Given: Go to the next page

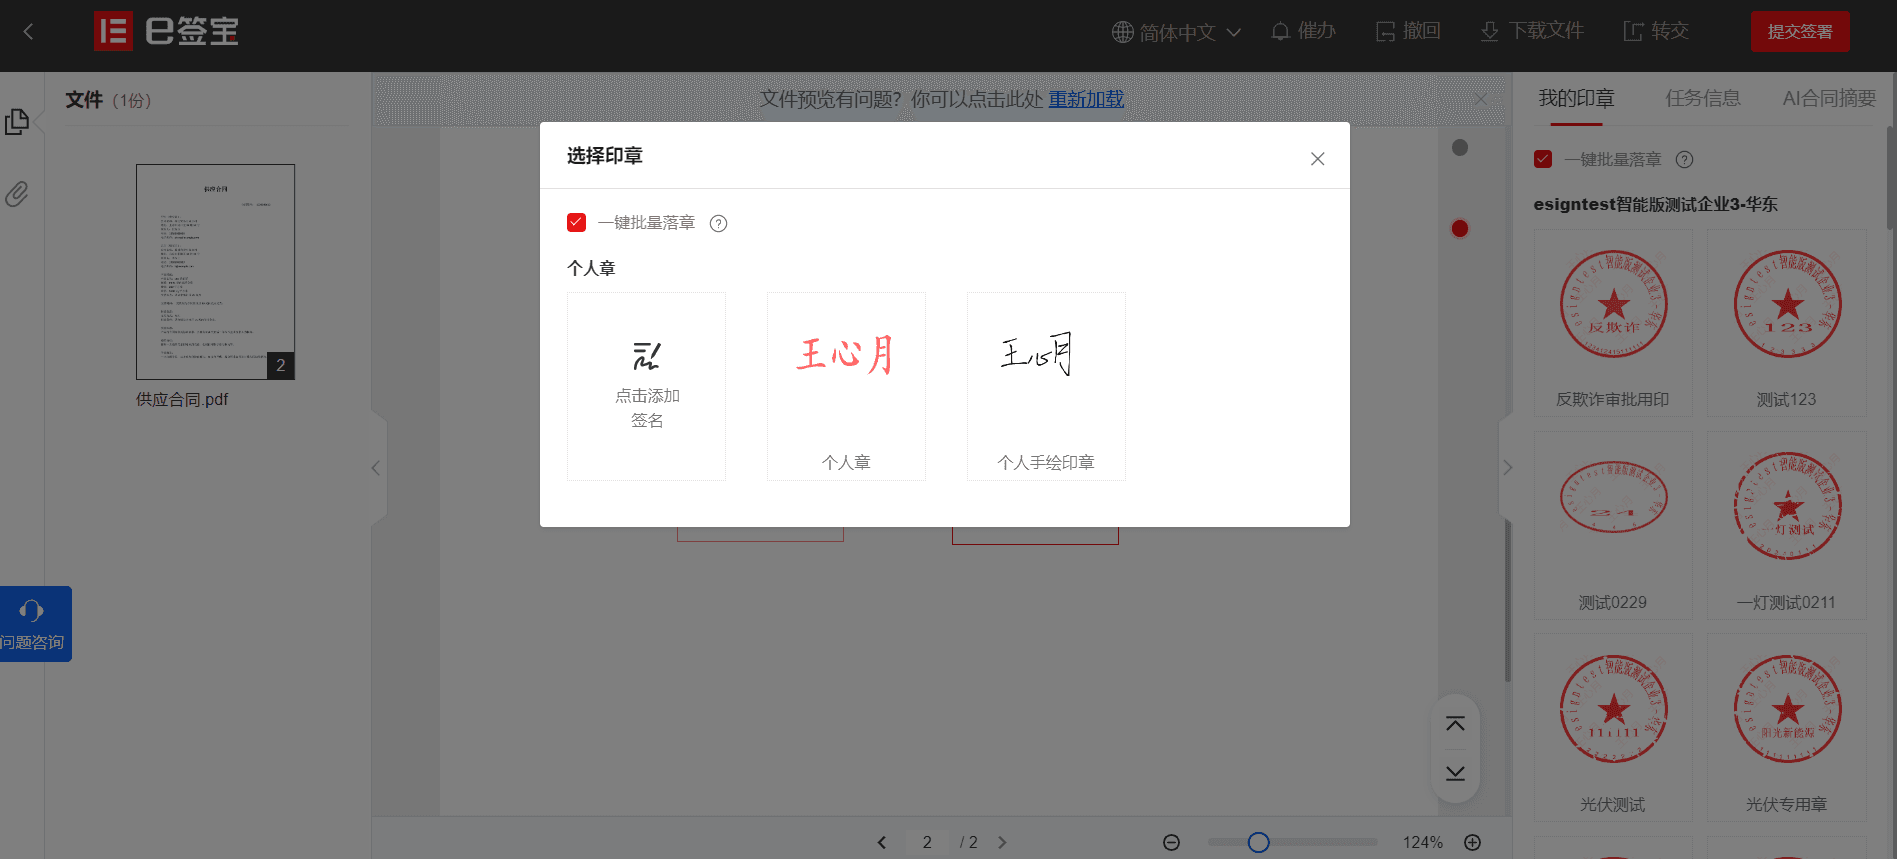Looking at the screenshot, I should pos(1002,842).
